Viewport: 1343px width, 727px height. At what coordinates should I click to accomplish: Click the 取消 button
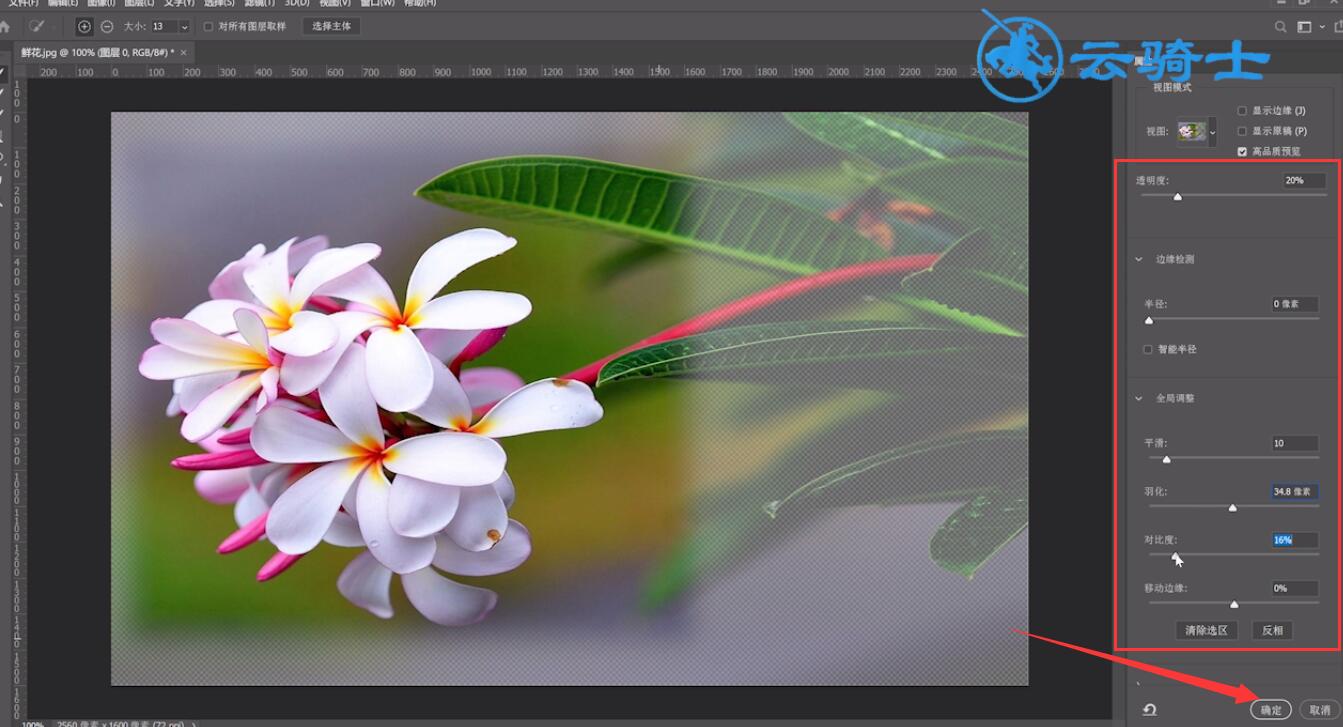pos(1320,710)
